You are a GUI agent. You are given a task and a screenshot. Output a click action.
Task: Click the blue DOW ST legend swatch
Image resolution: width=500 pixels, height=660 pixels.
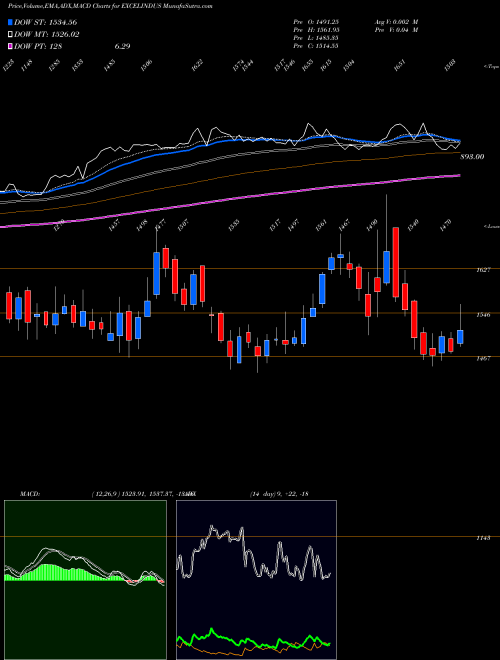pos(10,22)
